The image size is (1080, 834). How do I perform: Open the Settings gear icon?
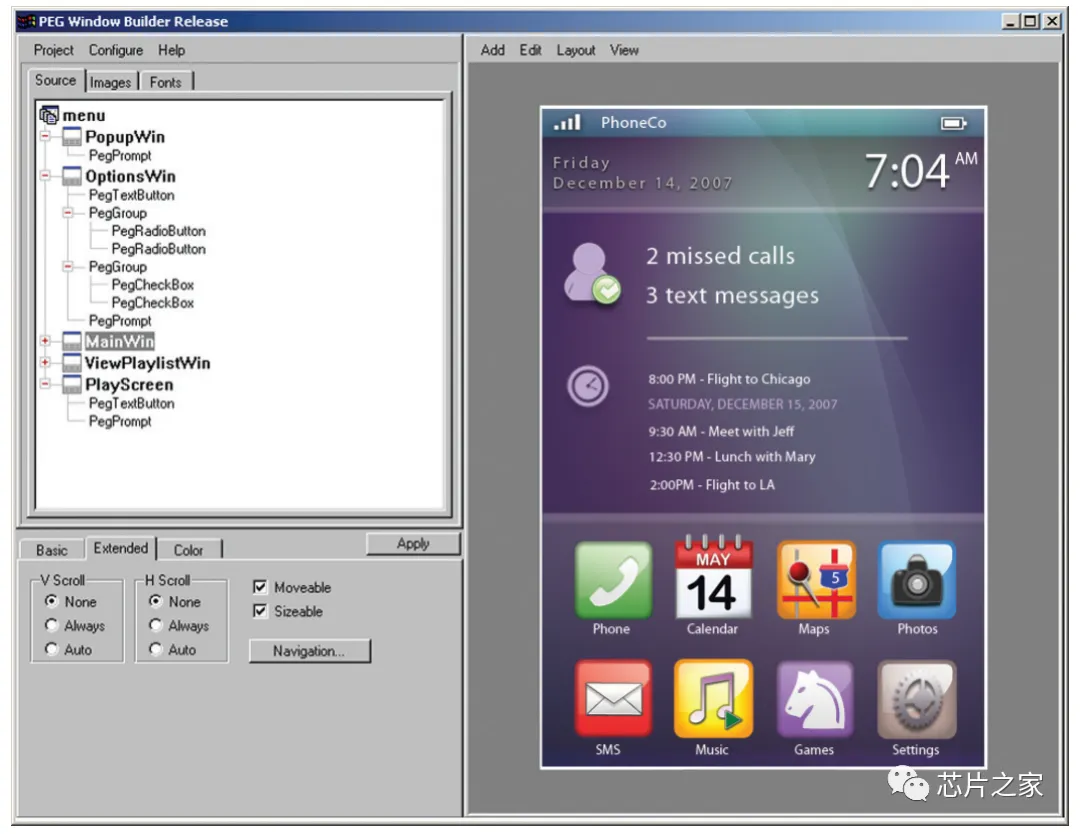[916, 699]
